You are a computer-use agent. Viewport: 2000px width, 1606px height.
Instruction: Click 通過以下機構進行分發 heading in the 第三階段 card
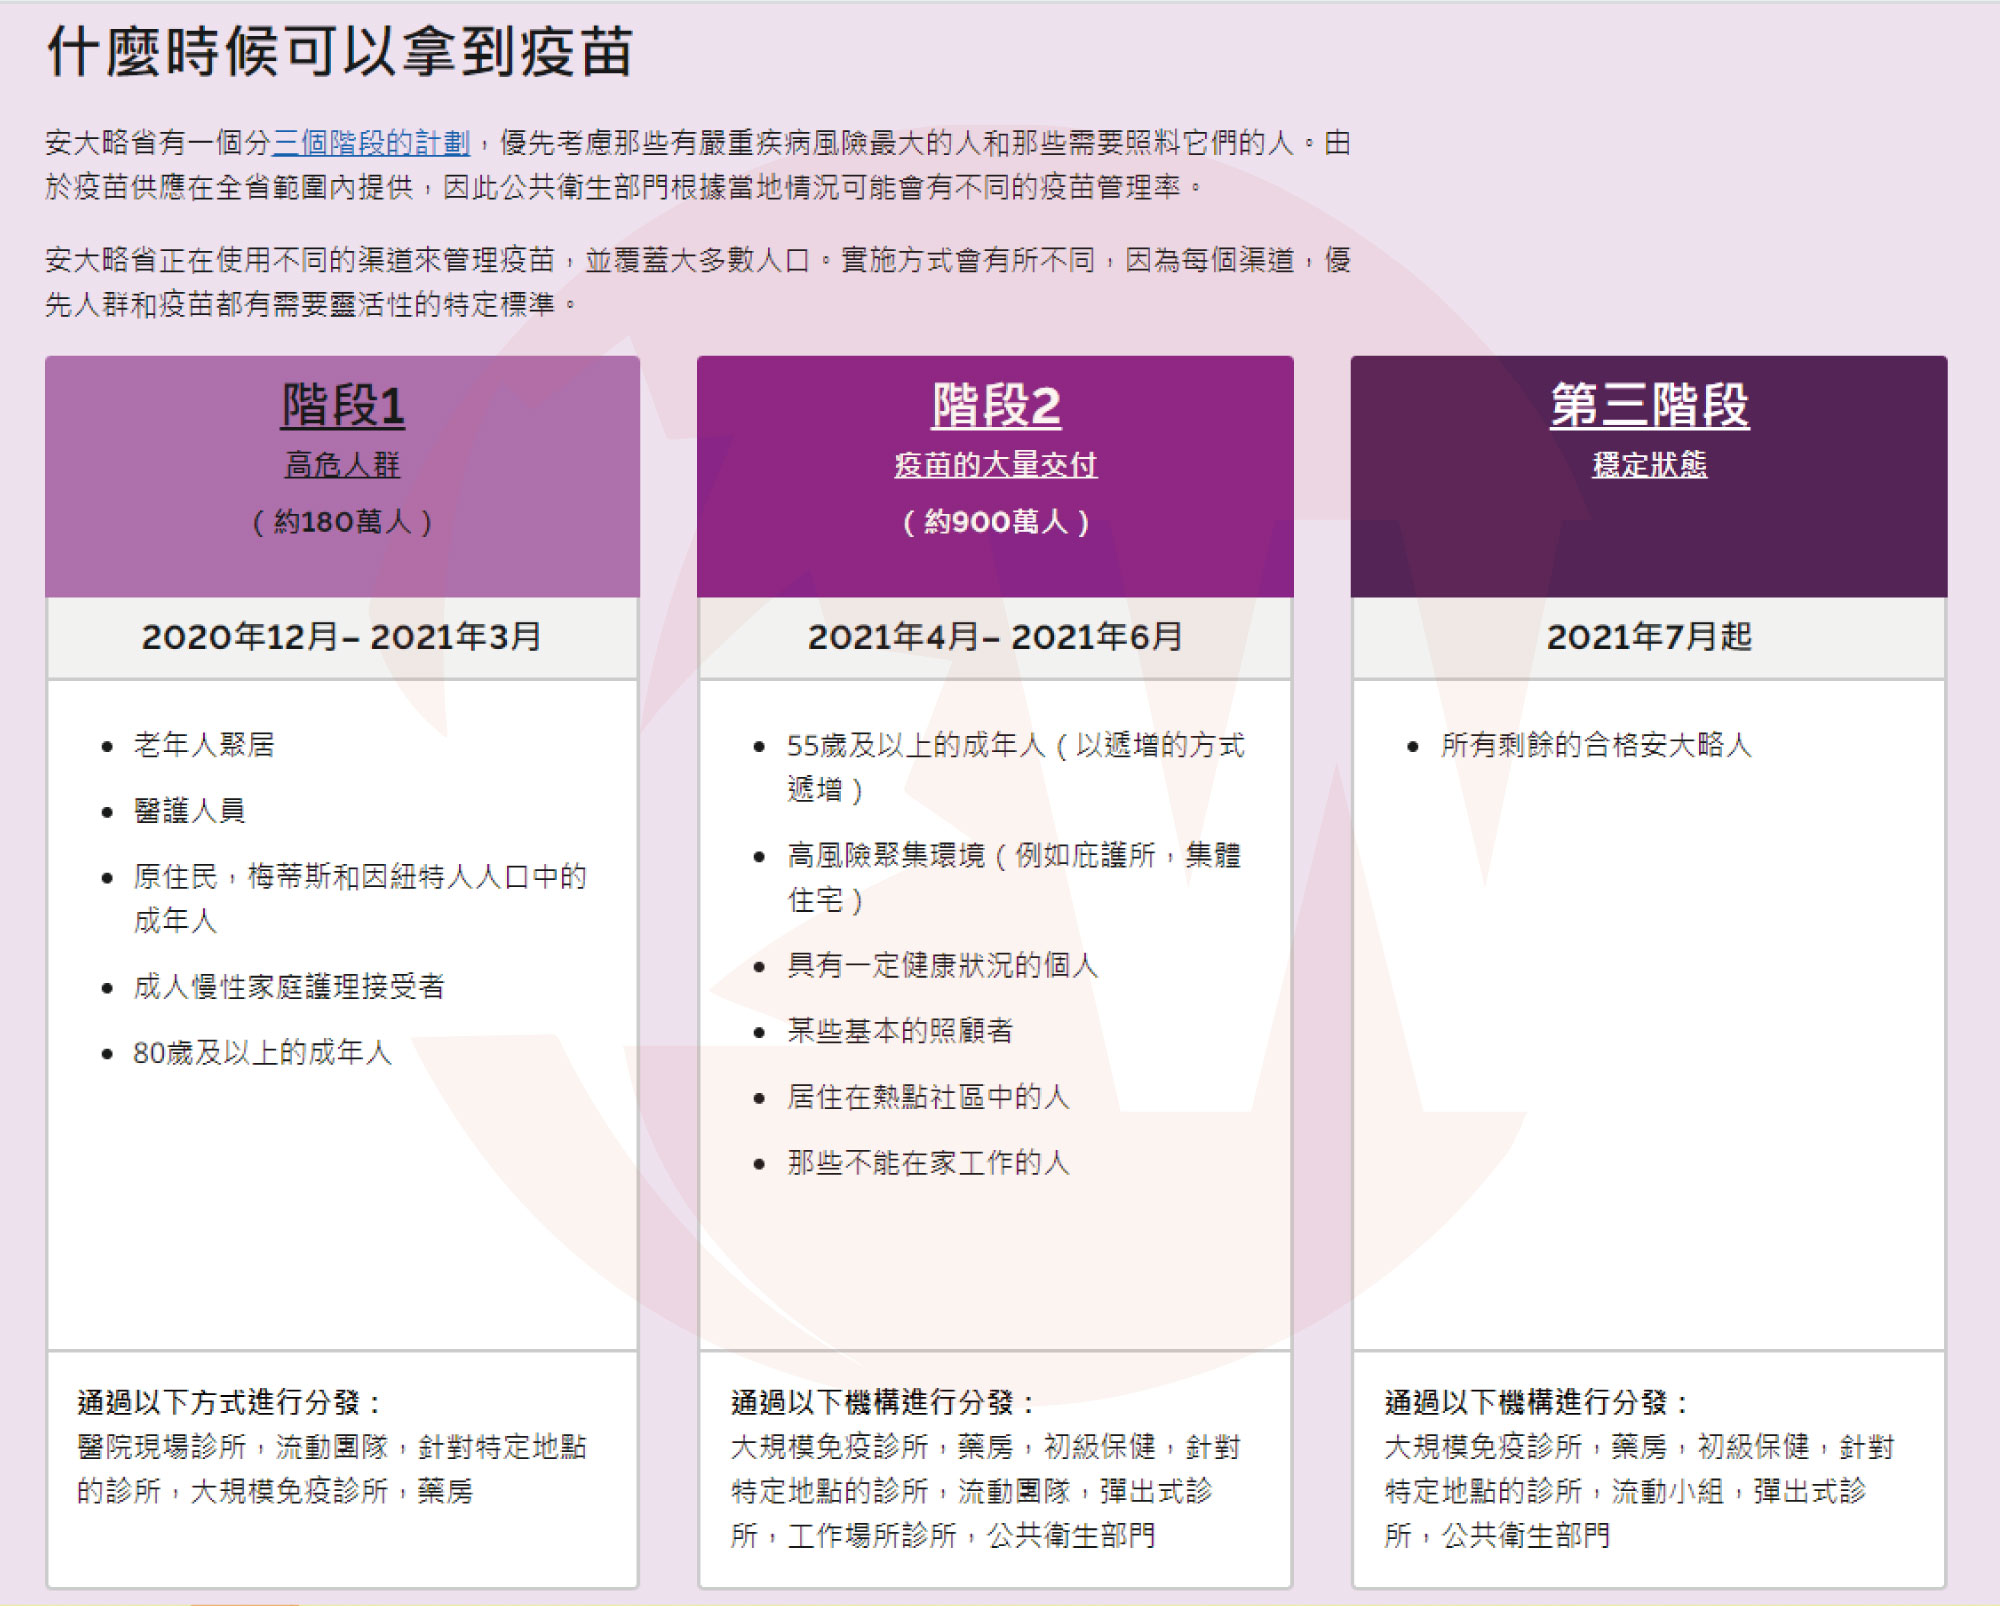[1537, 1402]
